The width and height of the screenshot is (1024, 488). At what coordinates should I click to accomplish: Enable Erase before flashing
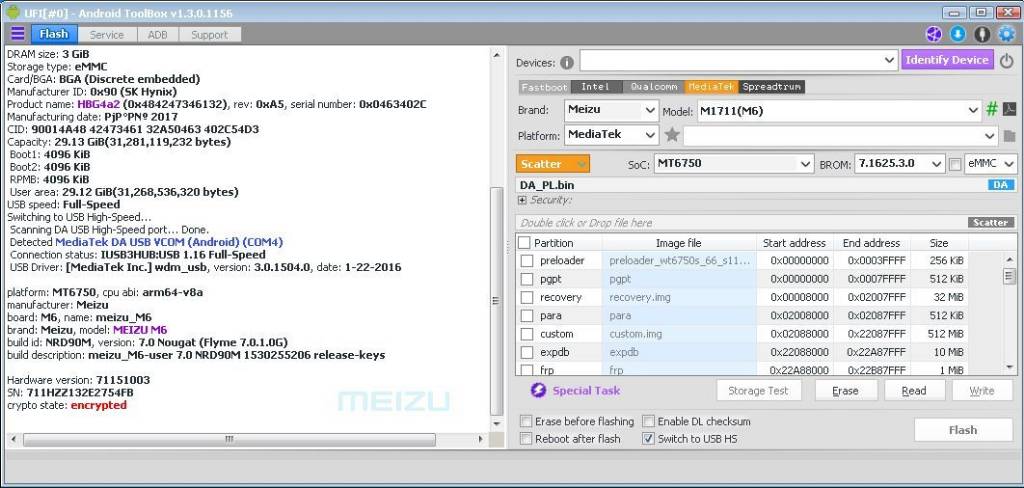pyautogui.click(x=526, y=421)
